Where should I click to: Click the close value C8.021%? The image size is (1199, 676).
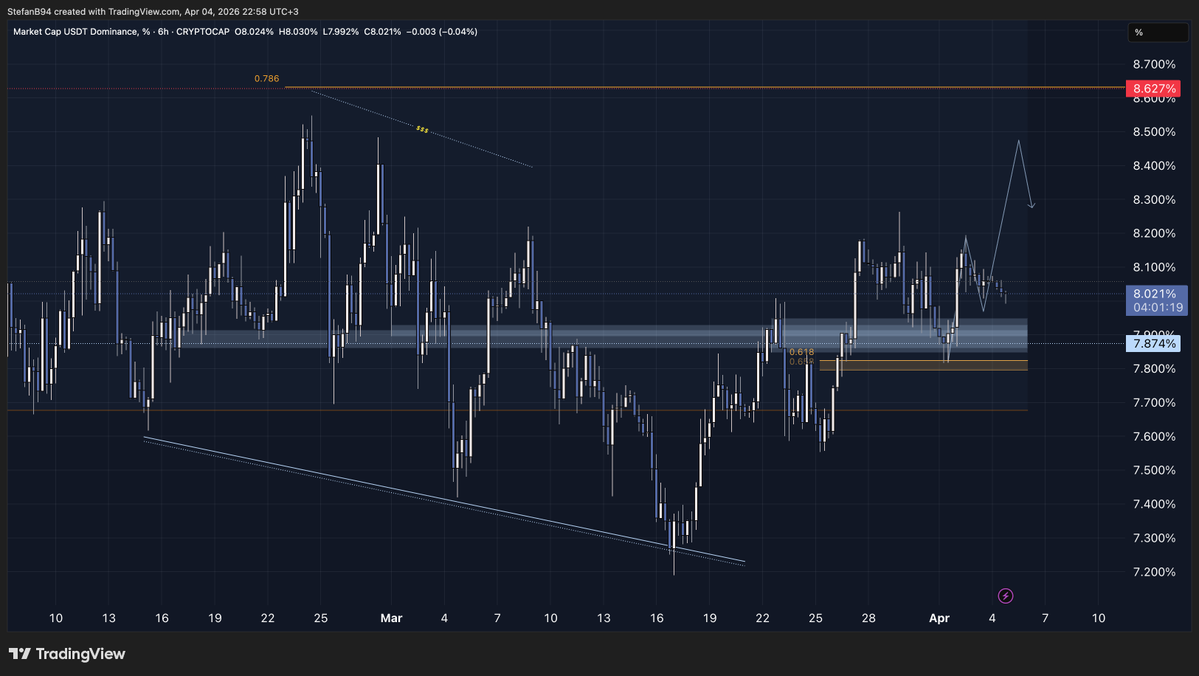coord(382,32)
